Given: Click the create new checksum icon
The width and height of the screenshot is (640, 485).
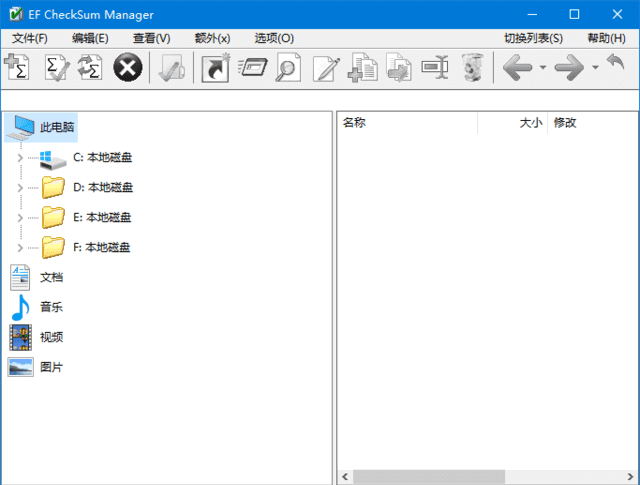Looking at the screenshot, I should (17, 67).
